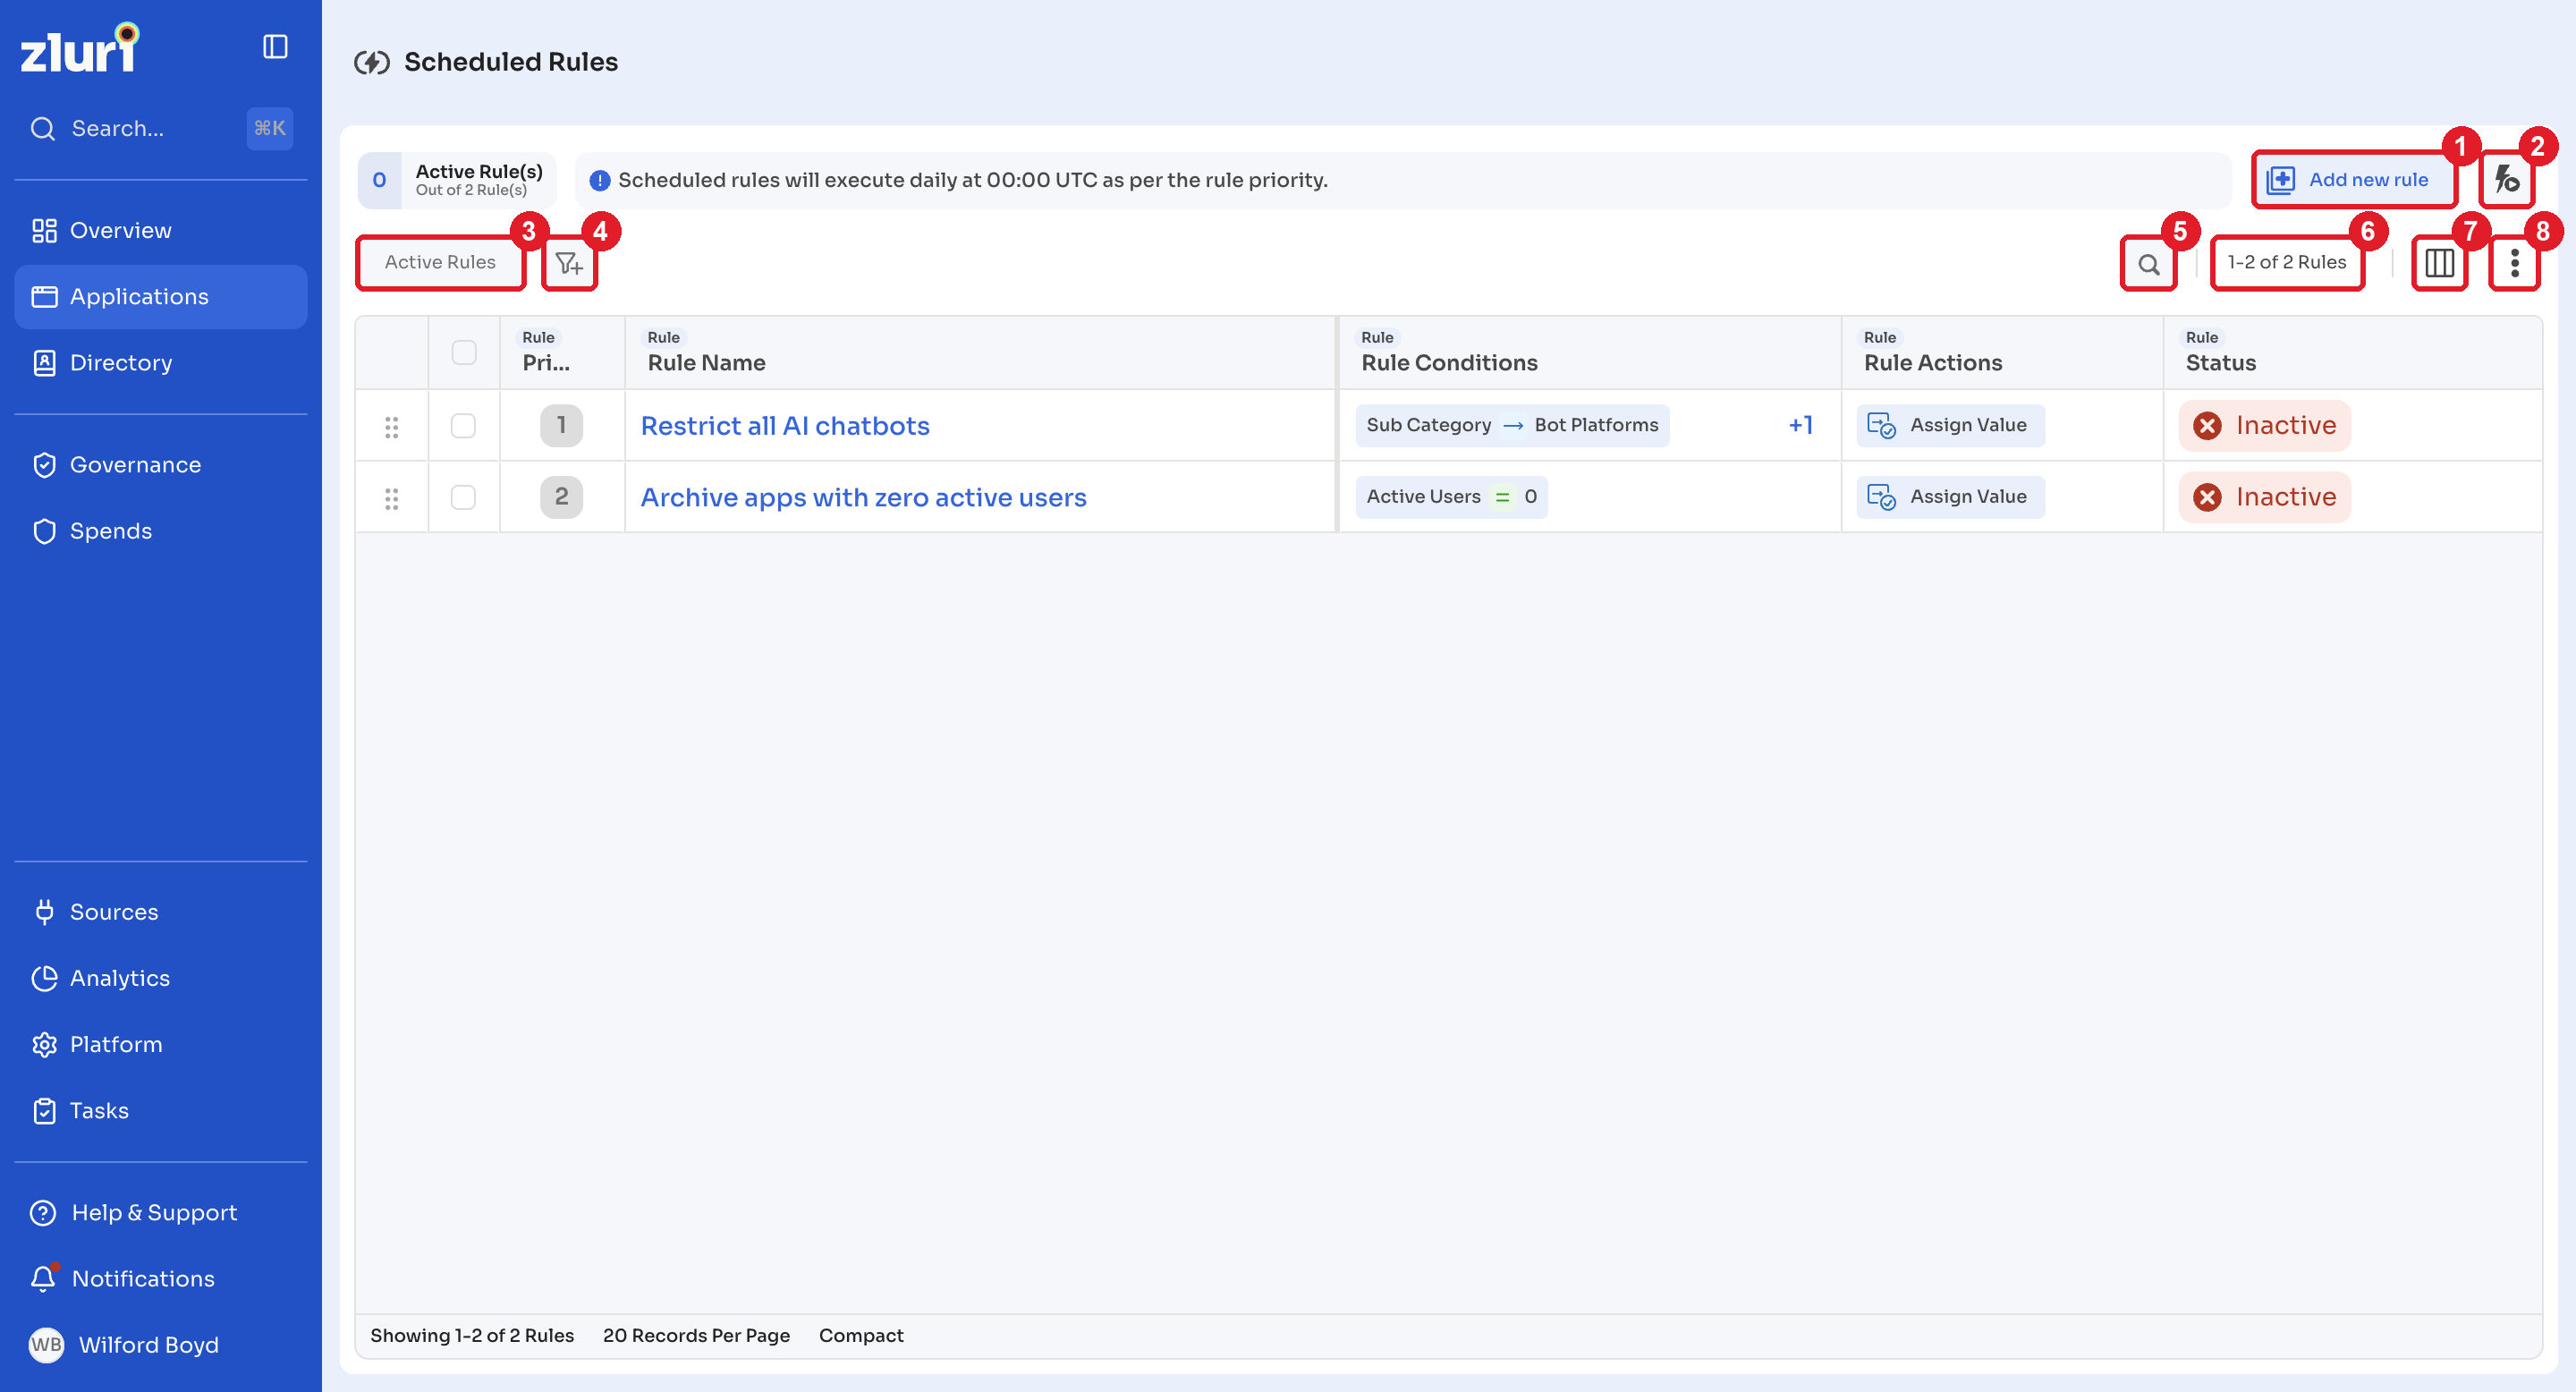Open the Compact density selector
The height and width of the screenshot is (1392, 2576).
coord(861,1335)
